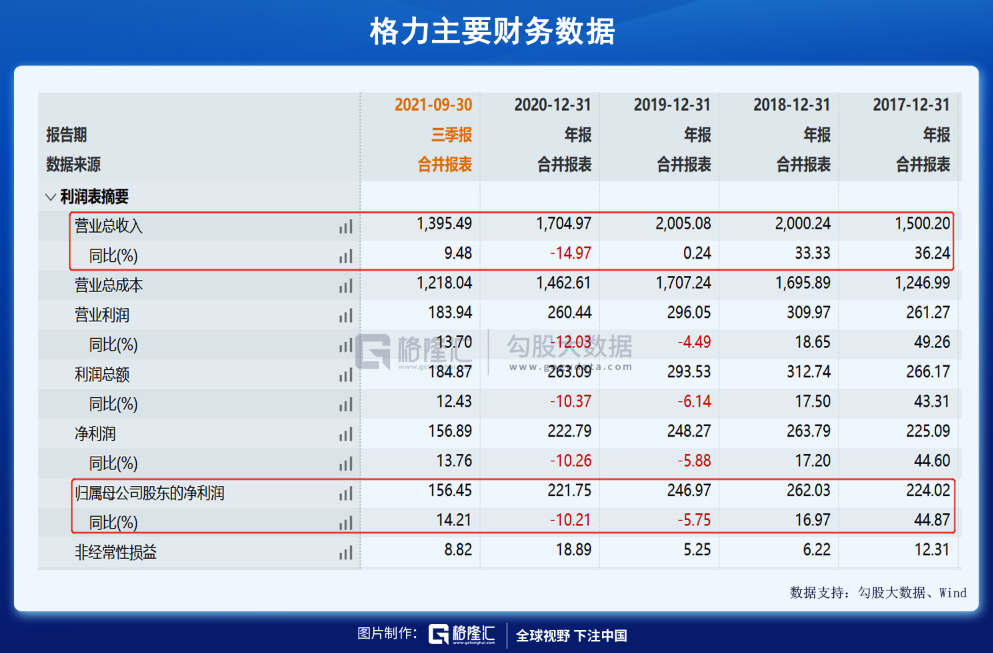993x653 pixels.
Task: Open the bar chart icon for 净利润
Action: (345, 434)
